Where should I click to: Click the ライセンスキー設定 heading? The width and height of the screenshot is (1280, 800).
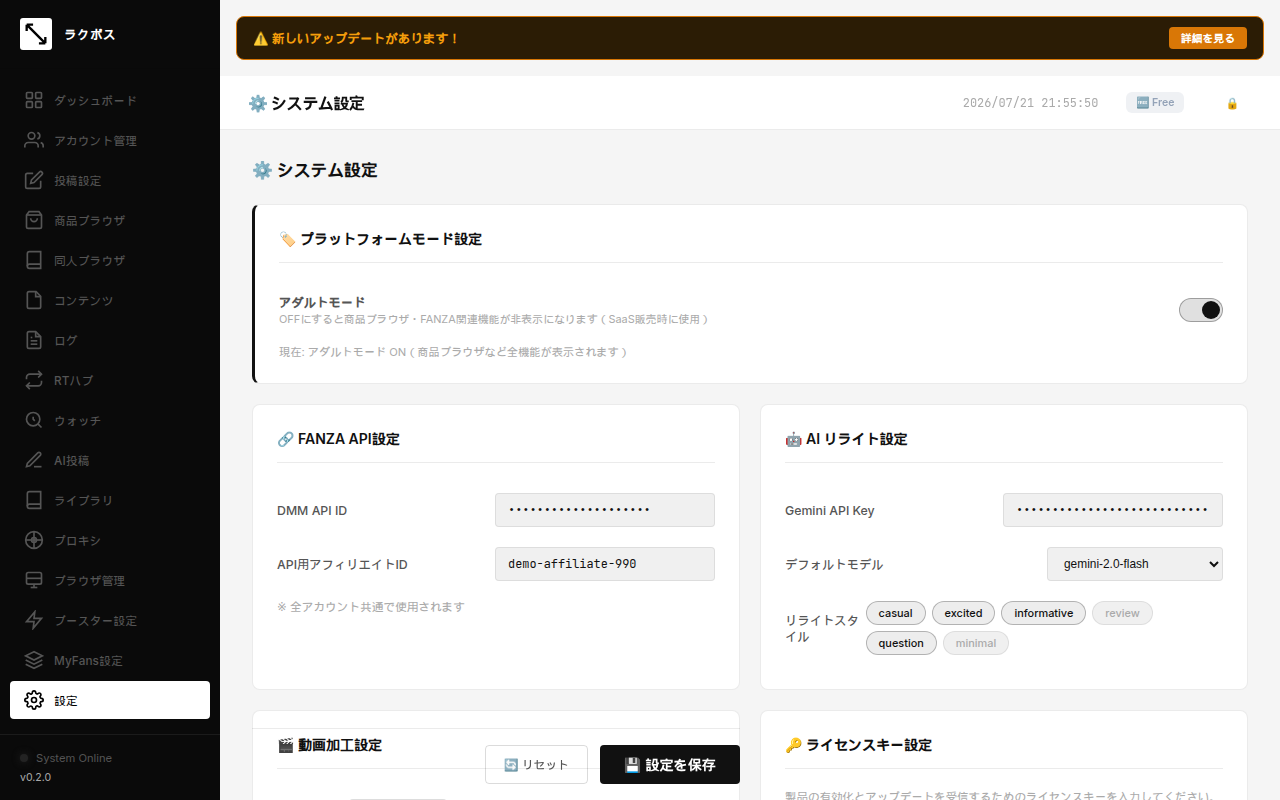pos(858,745)
